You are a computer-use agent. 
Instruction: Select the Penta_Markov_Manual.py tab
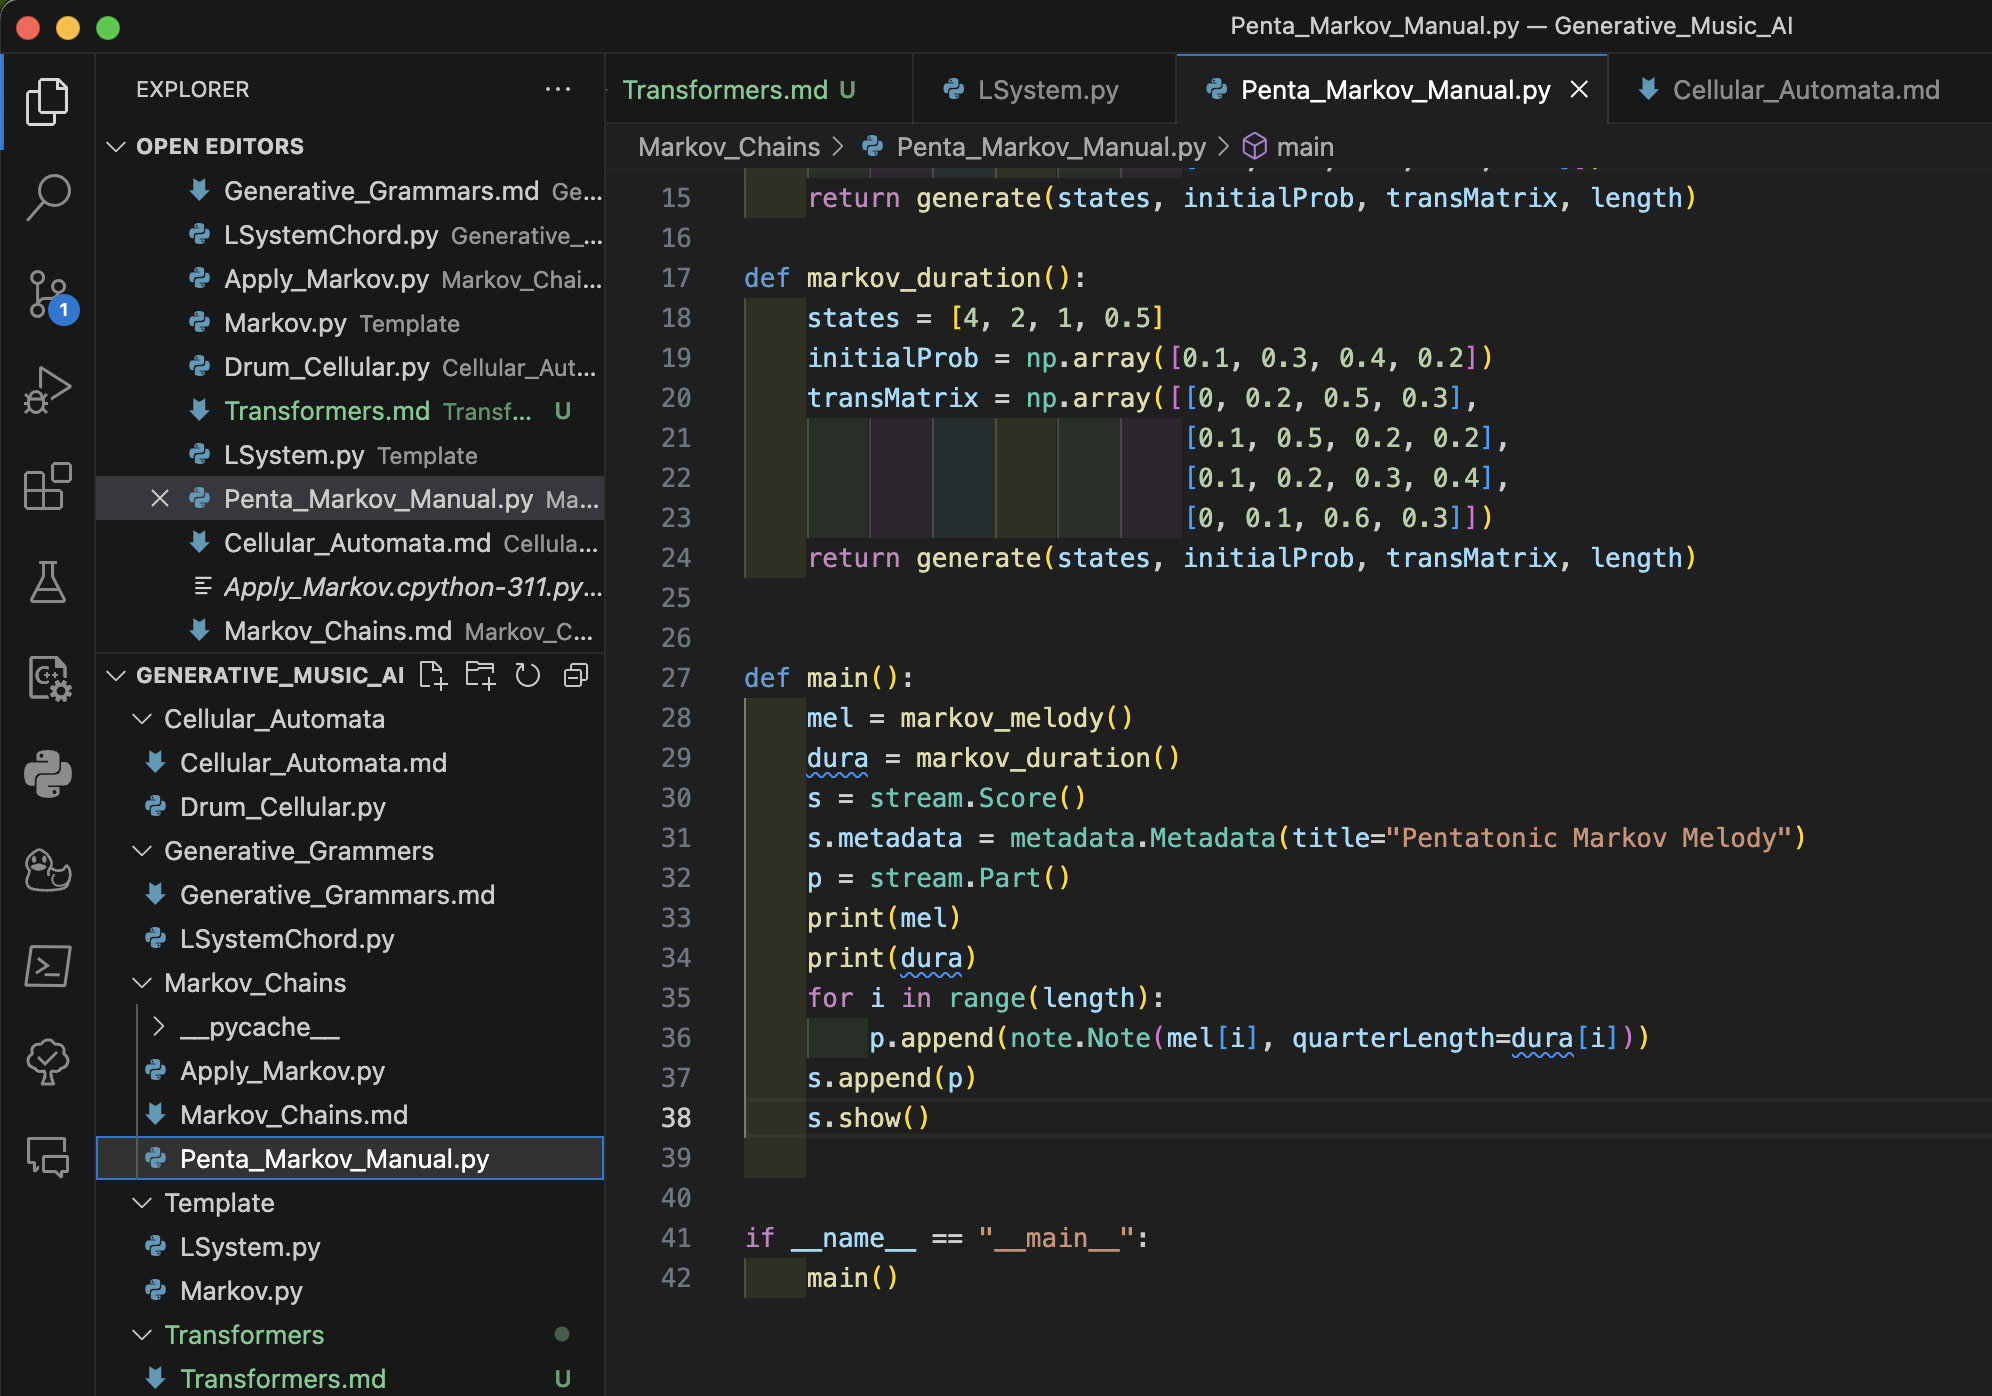1394,90
